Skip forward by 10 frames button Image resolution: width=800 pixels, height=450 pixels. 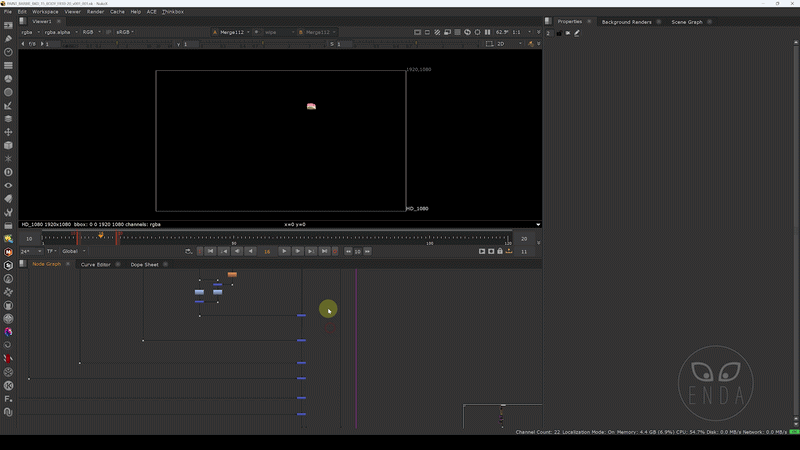[367, 251]
